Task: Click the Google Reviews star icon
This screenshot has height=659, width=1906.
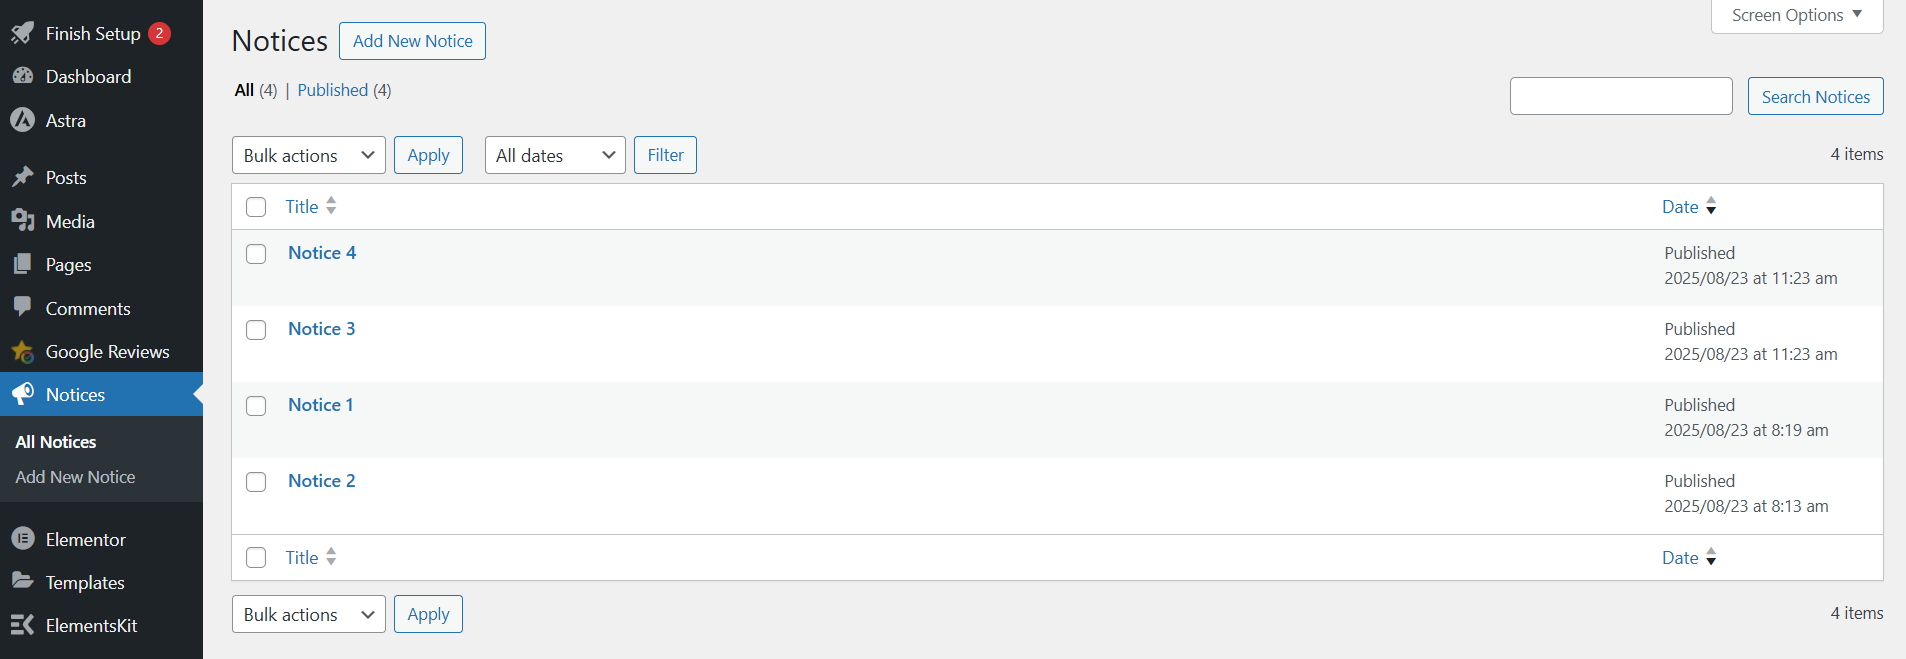Action: (22, 352)
